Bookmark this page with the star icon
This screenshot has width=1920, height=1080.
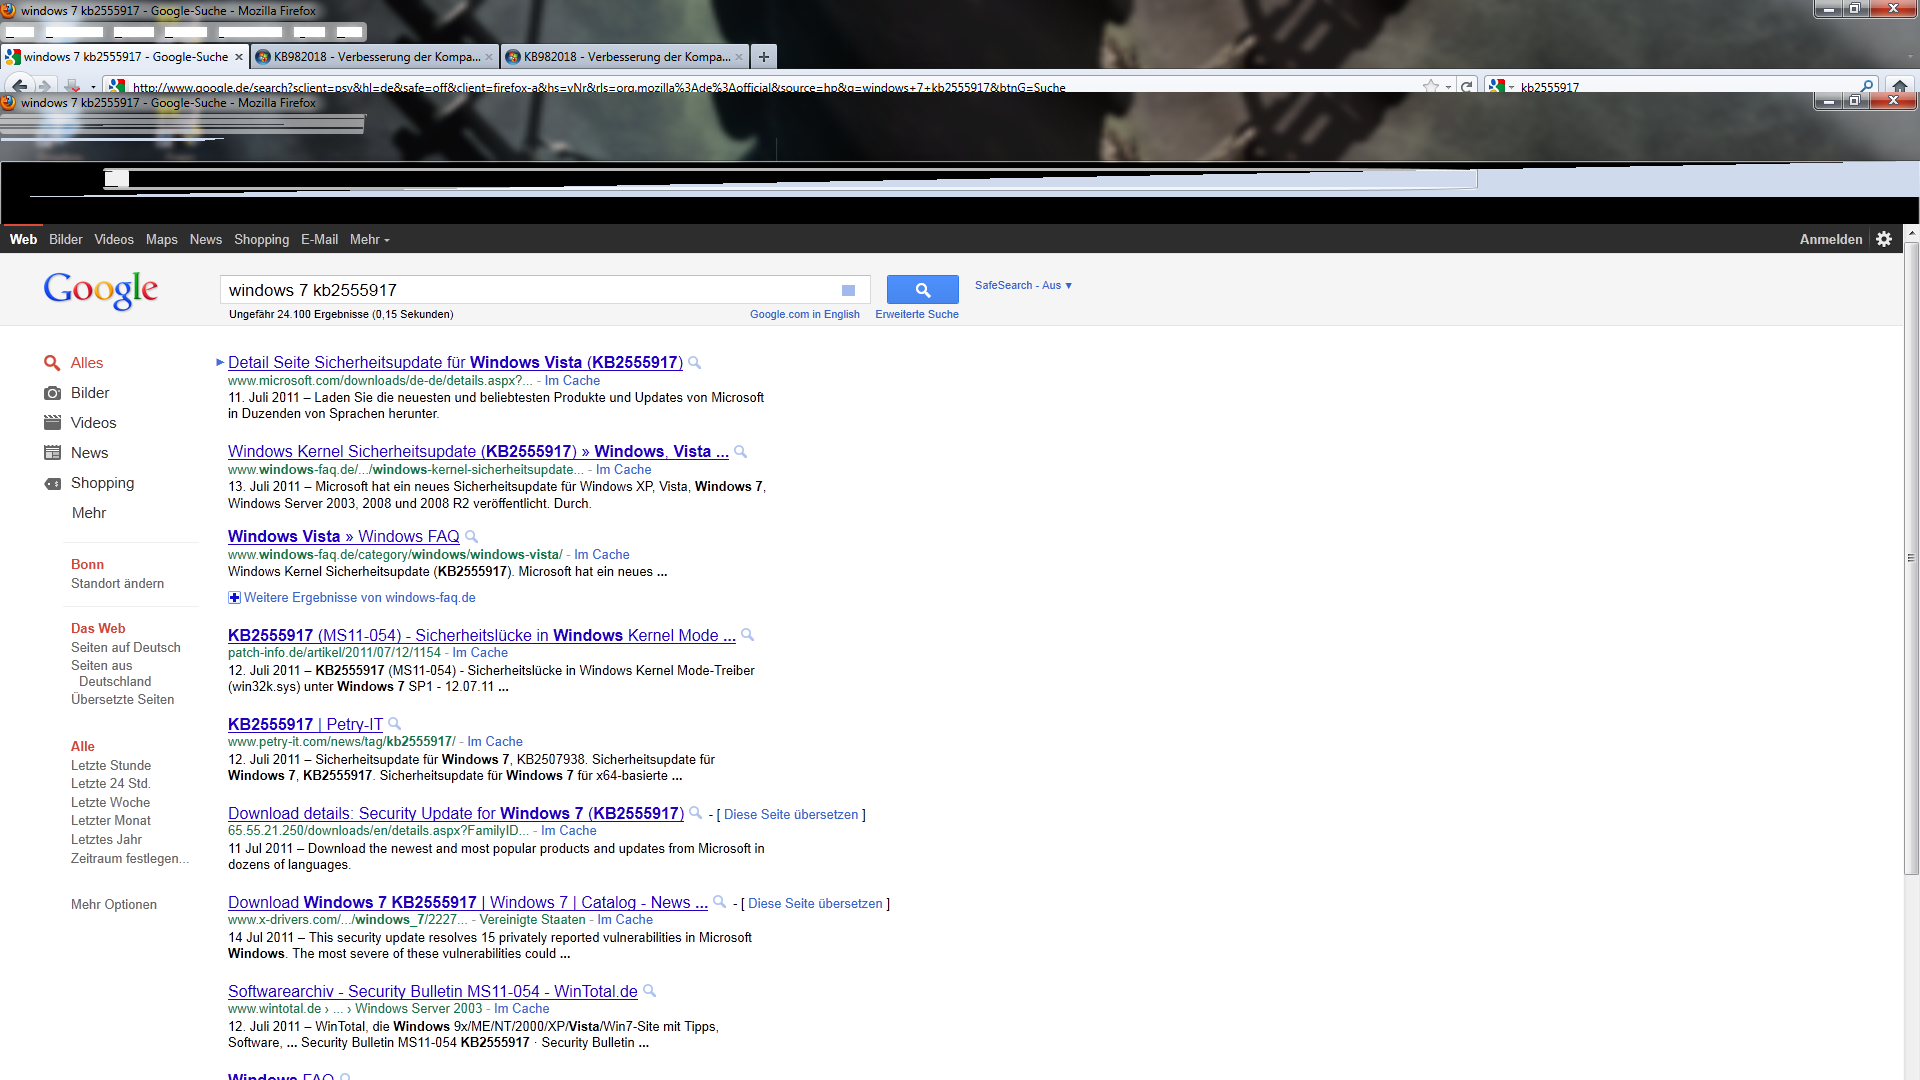[x=1431, y=87]
